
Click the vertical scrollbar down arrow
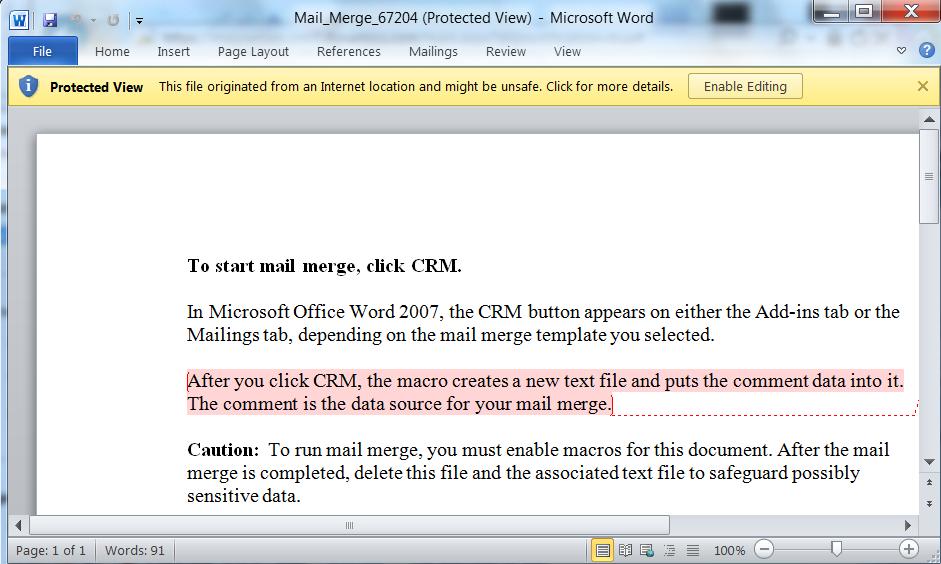coord(929,462)
